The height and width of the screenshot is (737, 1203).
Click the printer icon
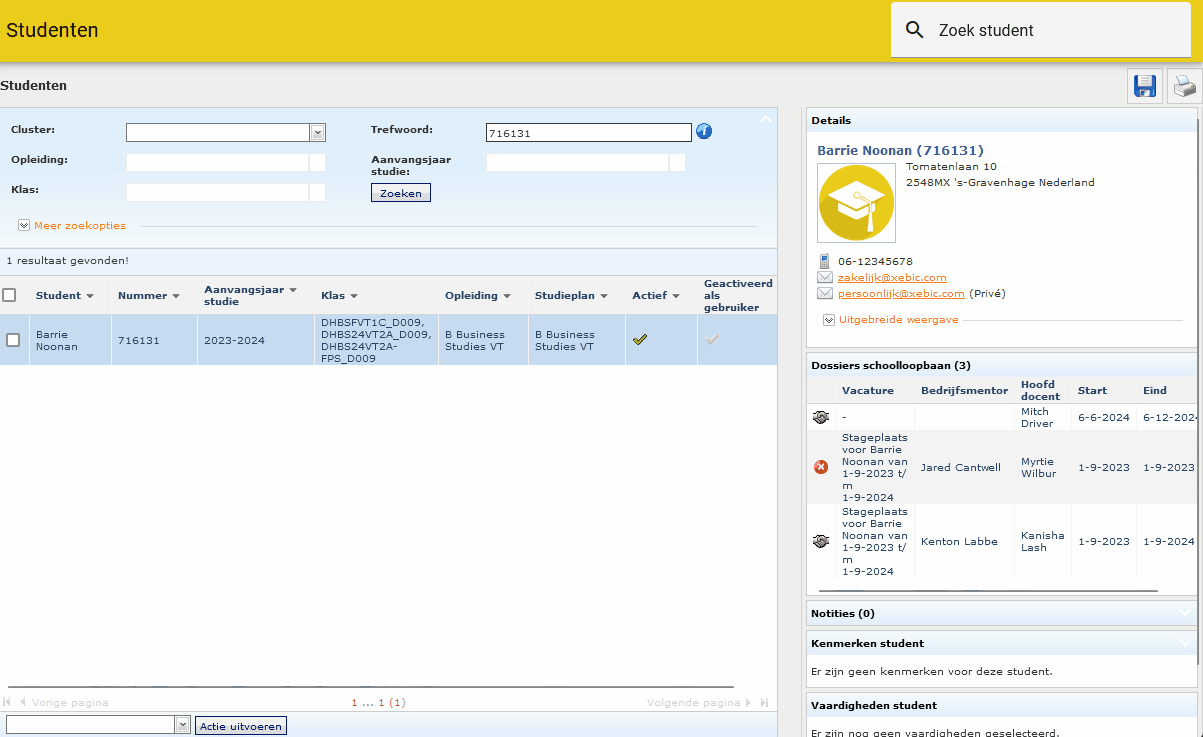point(1185,87)
